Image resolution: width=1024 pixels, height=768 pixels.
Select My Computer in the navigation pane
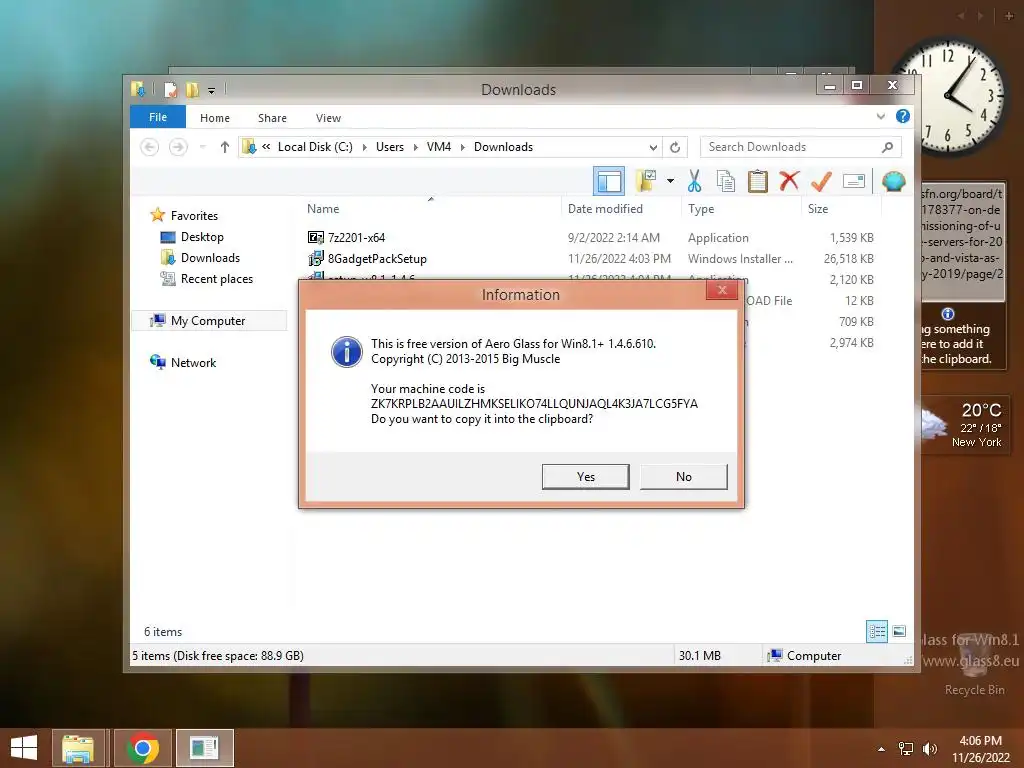tap(209, 321)
